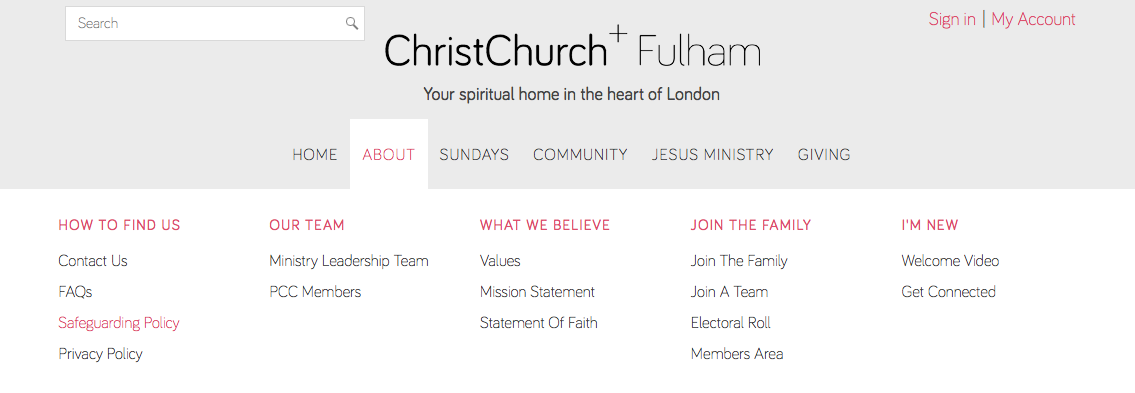Open the COMMUNITY menu

pos(580,155)
